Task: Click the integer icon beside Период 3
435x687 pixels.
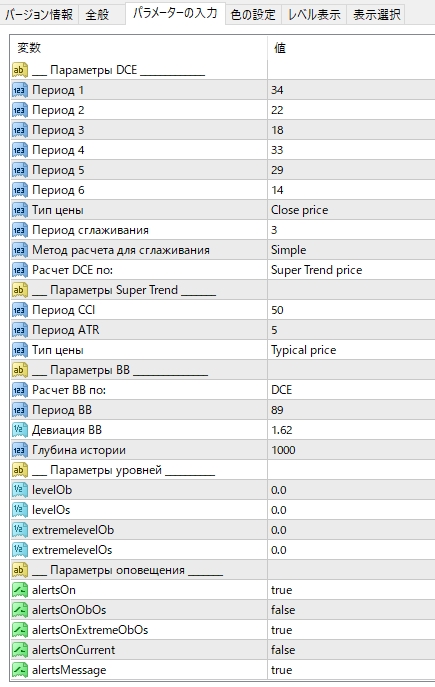Action: click(20, 130)
